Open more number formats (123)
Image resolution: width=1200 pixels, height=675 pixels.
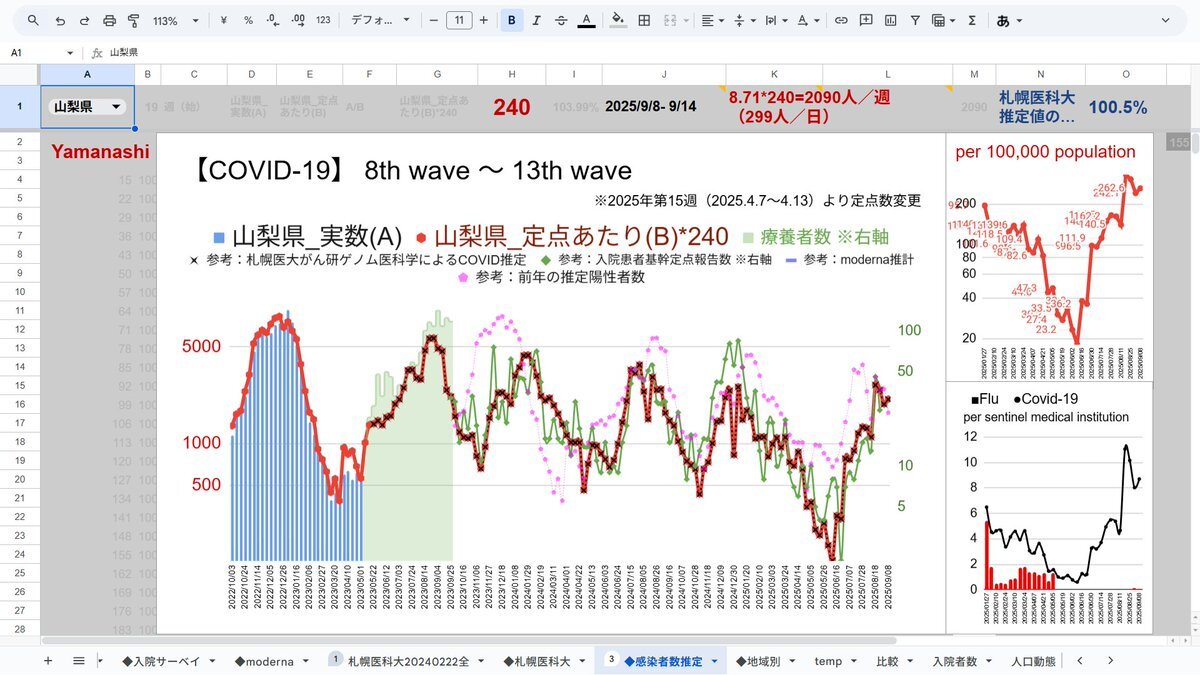click(x=323, y=20)
